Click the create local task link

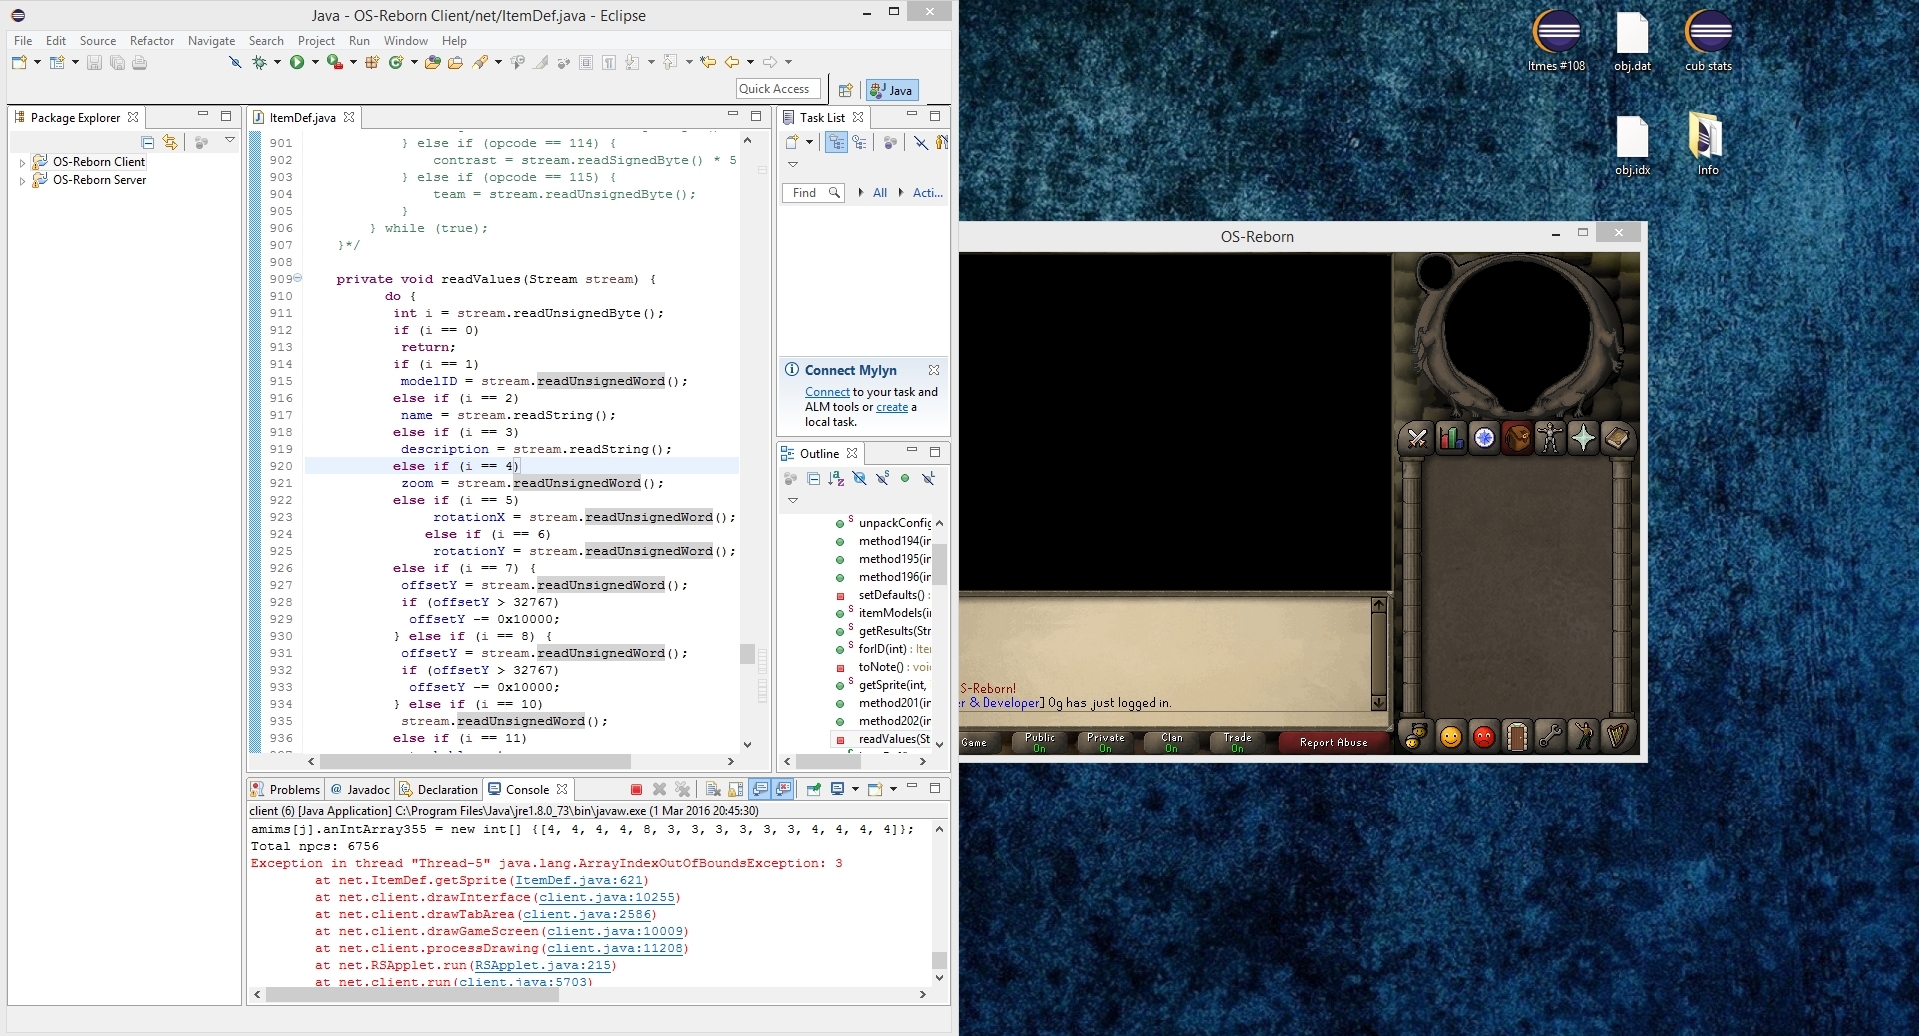(892, 407)
